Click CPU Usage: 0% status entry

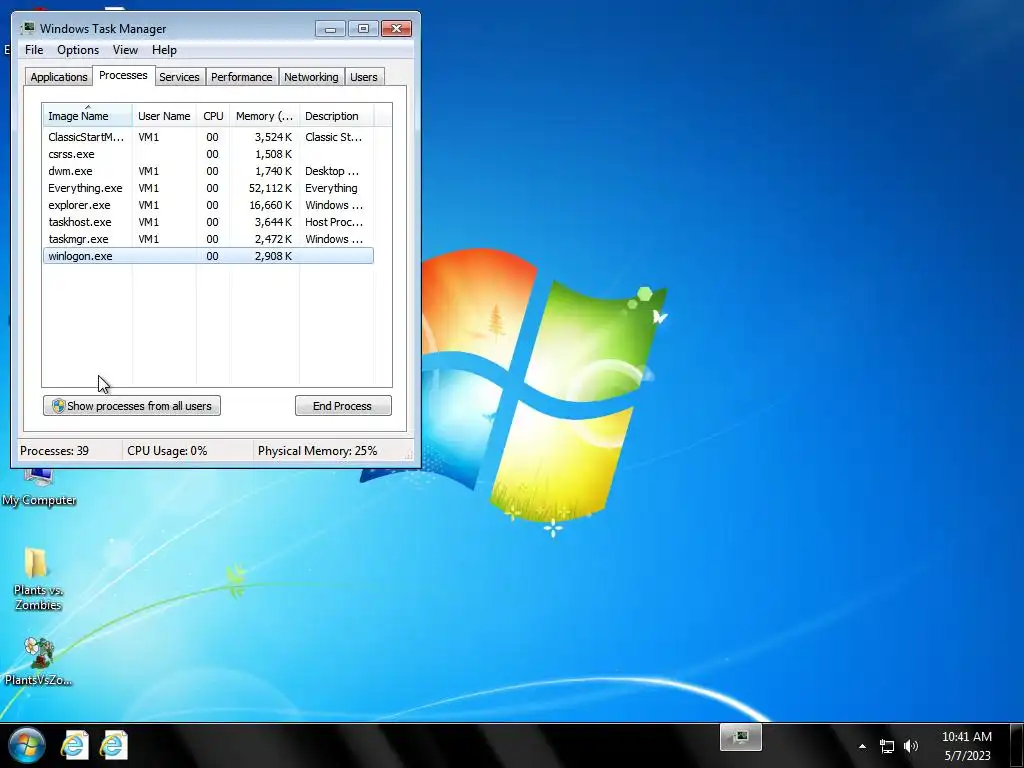coord(167,451)
